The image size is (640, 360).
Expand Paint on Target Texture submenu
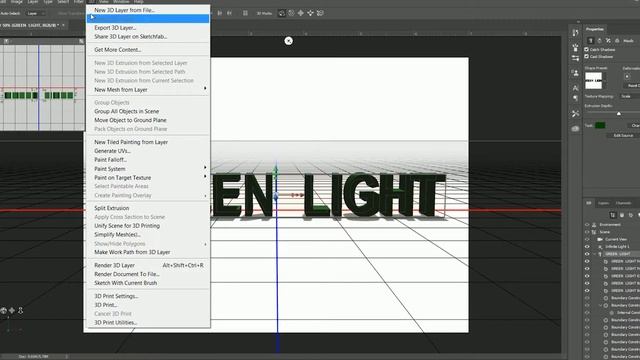click(205, 177)
